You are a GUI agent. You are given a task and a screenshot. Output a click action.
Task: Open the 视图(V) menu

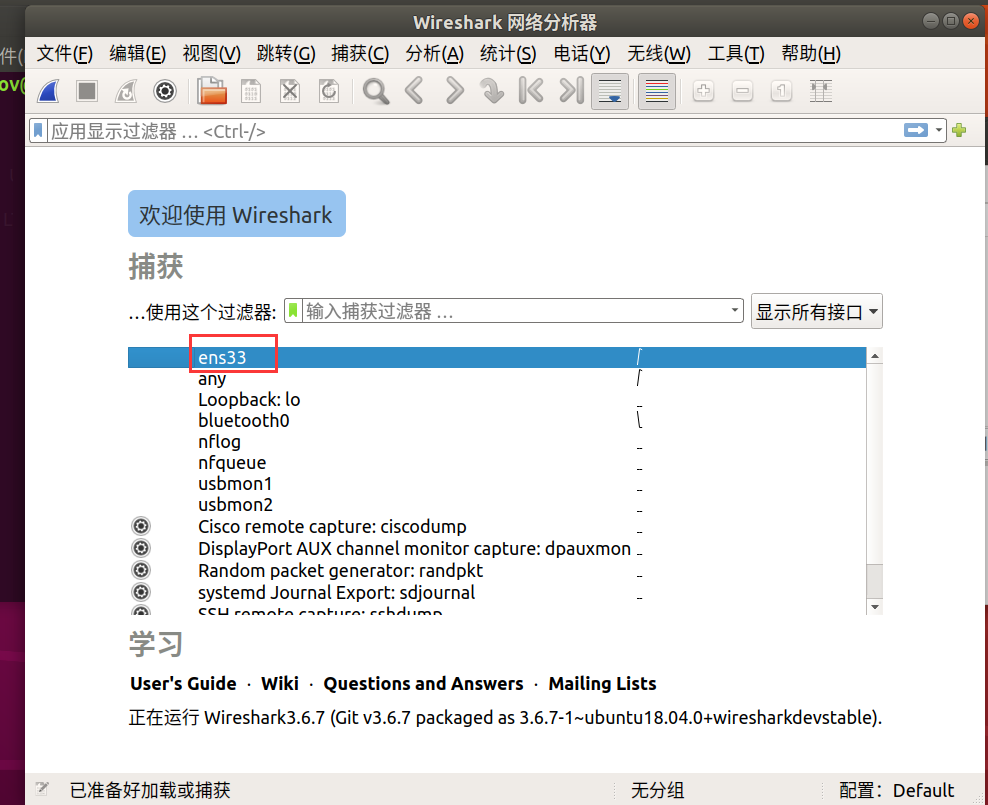coord(211,54)
